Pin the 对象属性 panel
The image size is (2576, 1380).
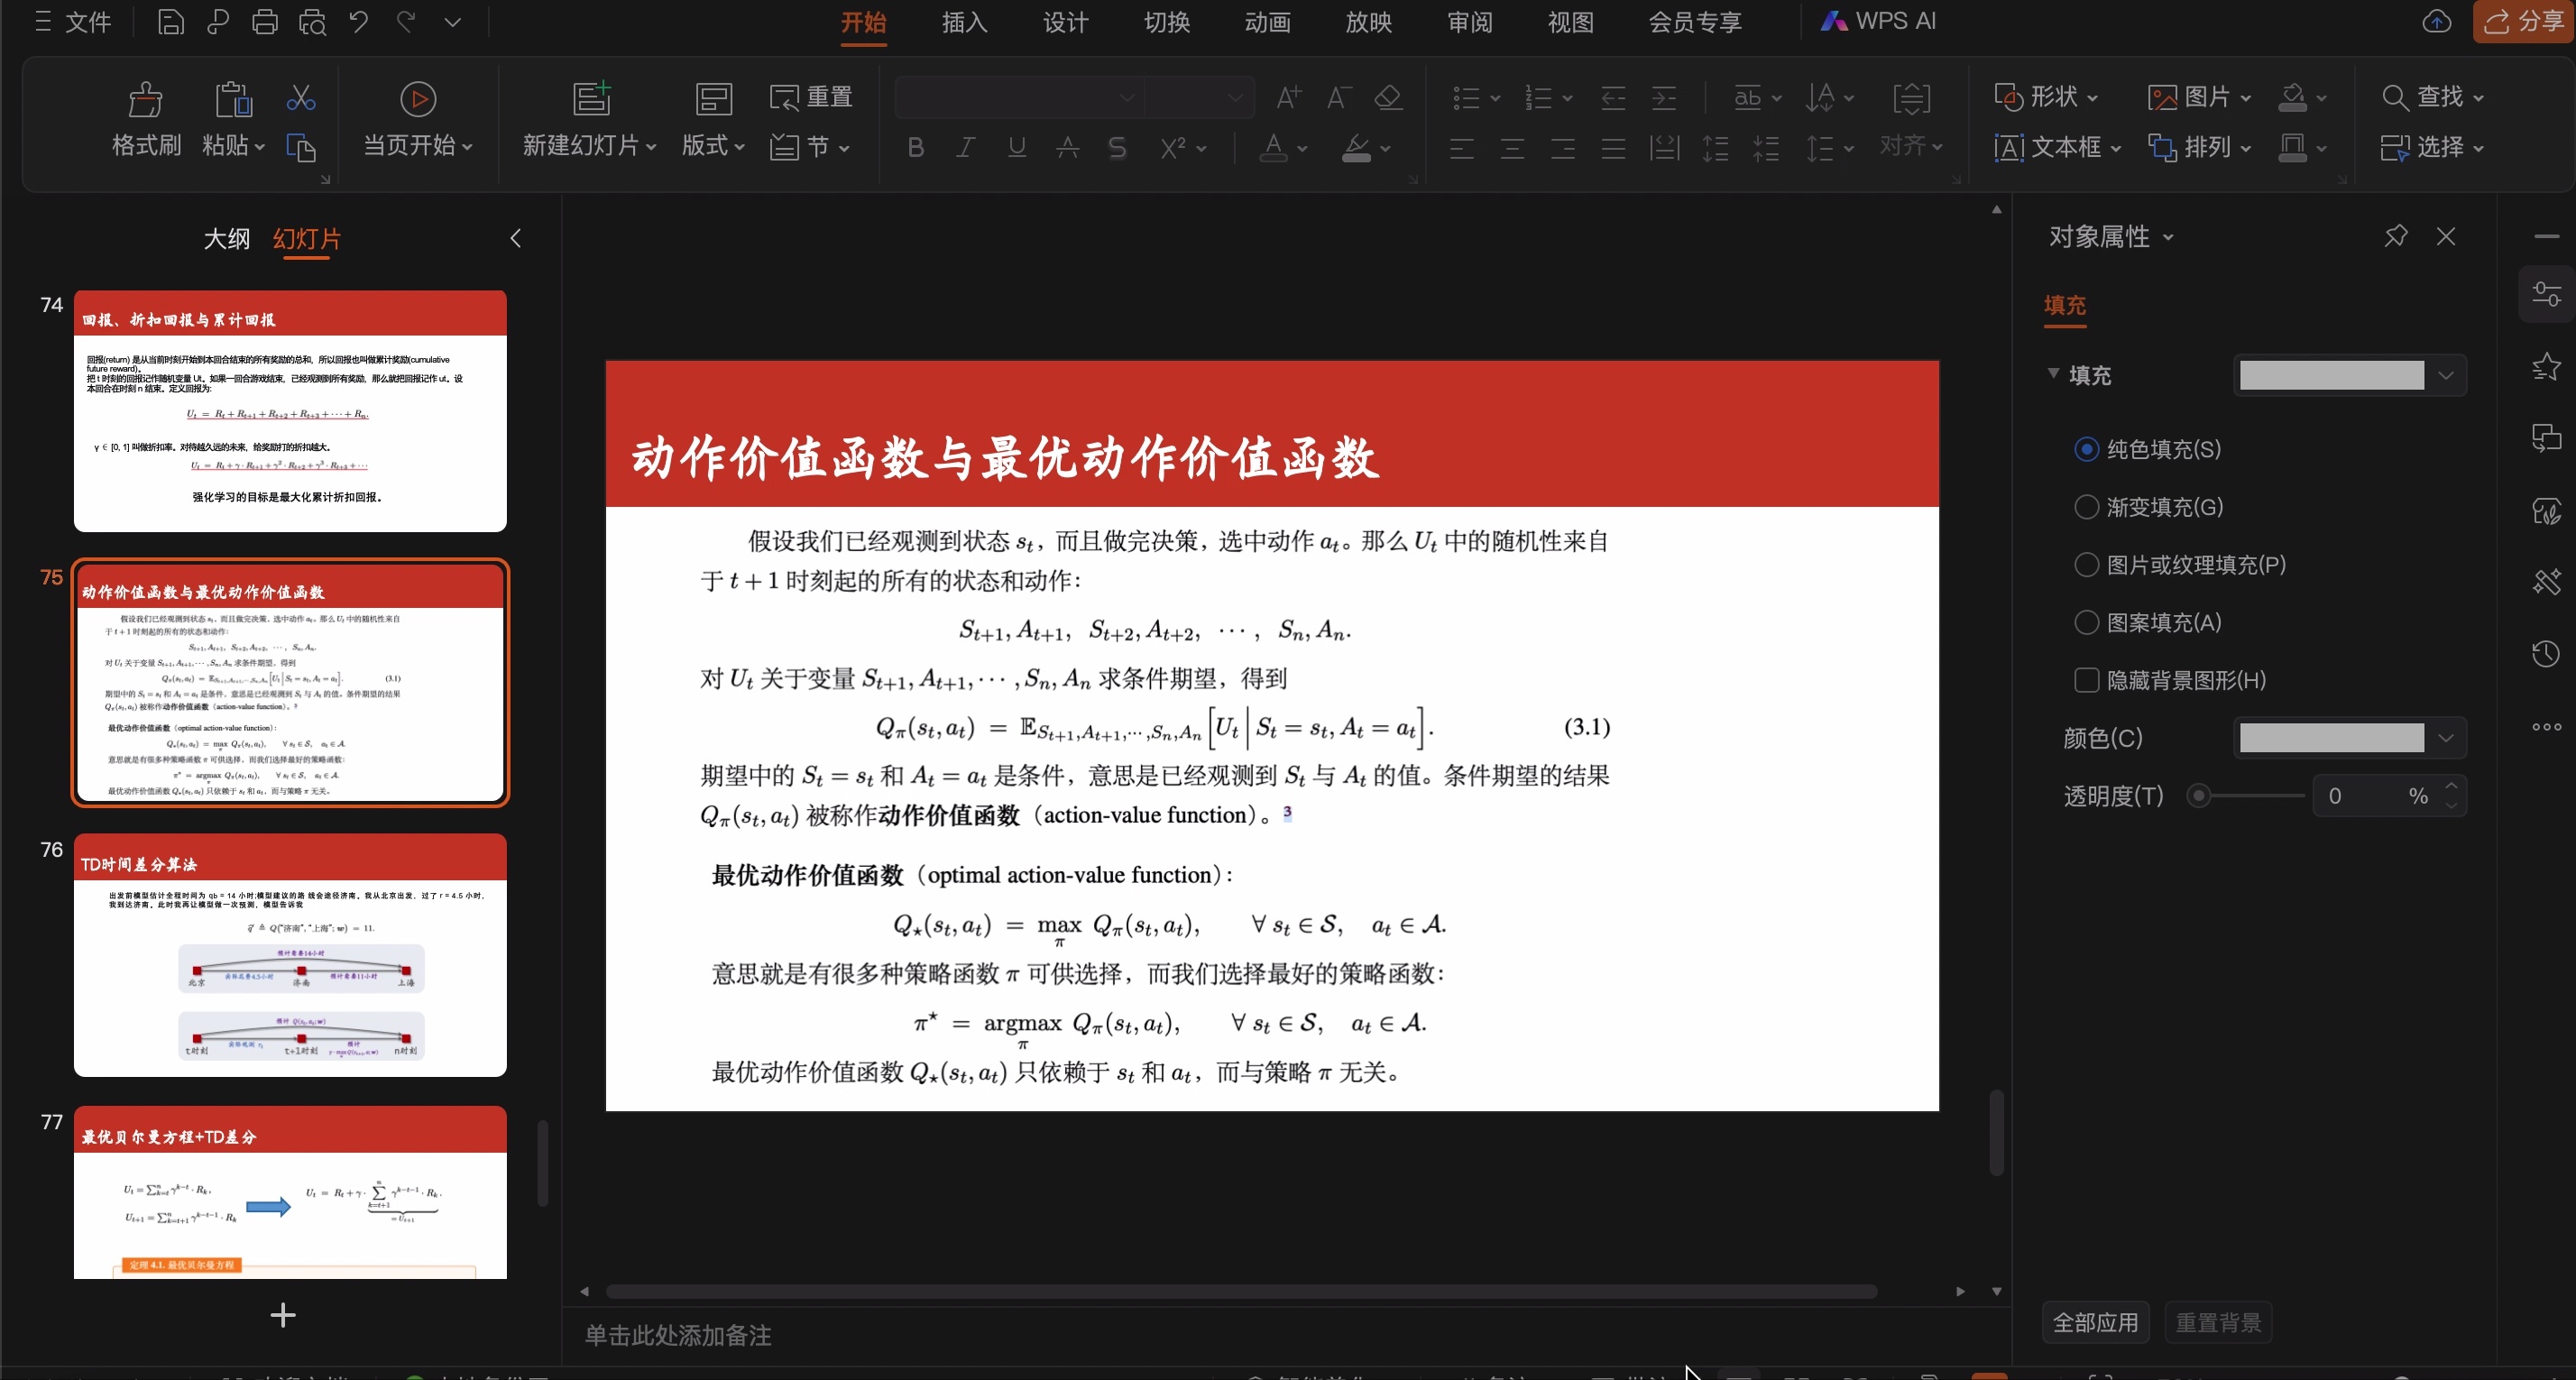[2396, 236]
